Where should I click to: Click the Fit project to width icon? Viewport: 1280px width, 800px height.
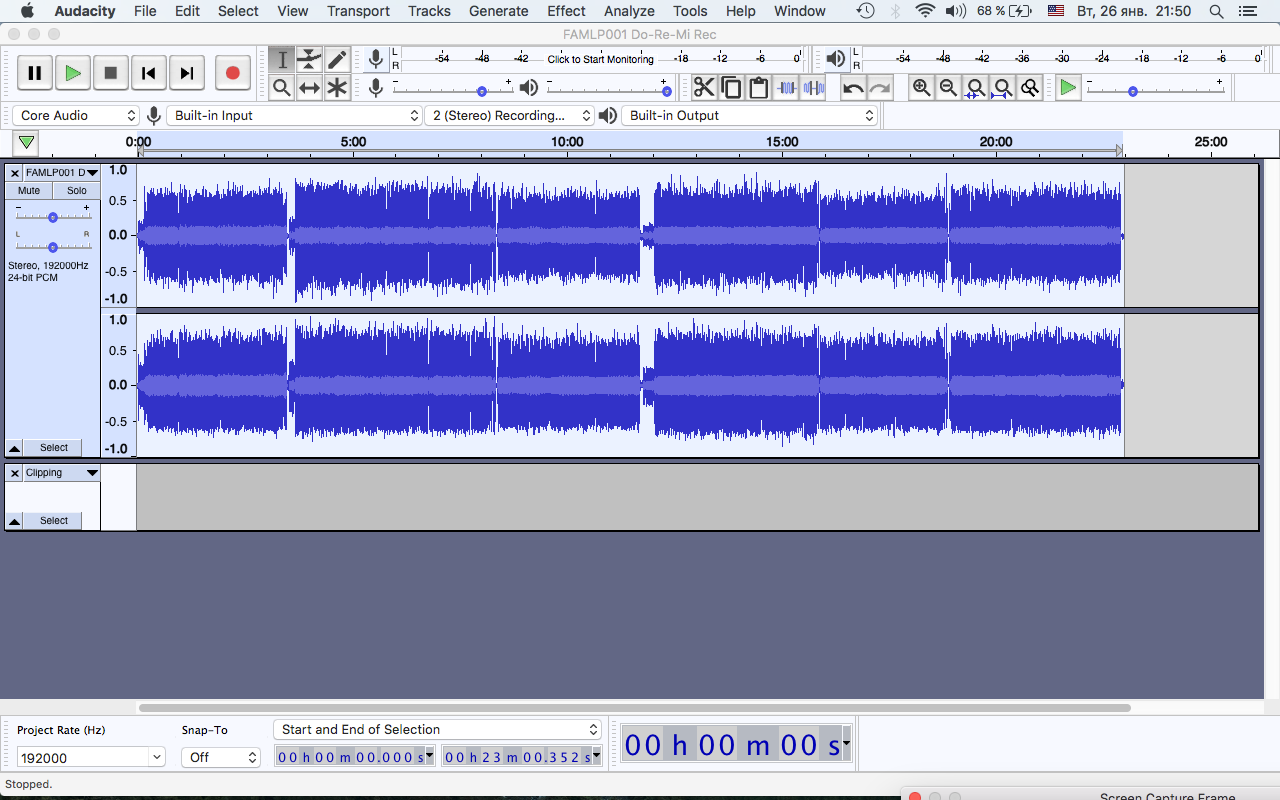tap(1003, 88)
